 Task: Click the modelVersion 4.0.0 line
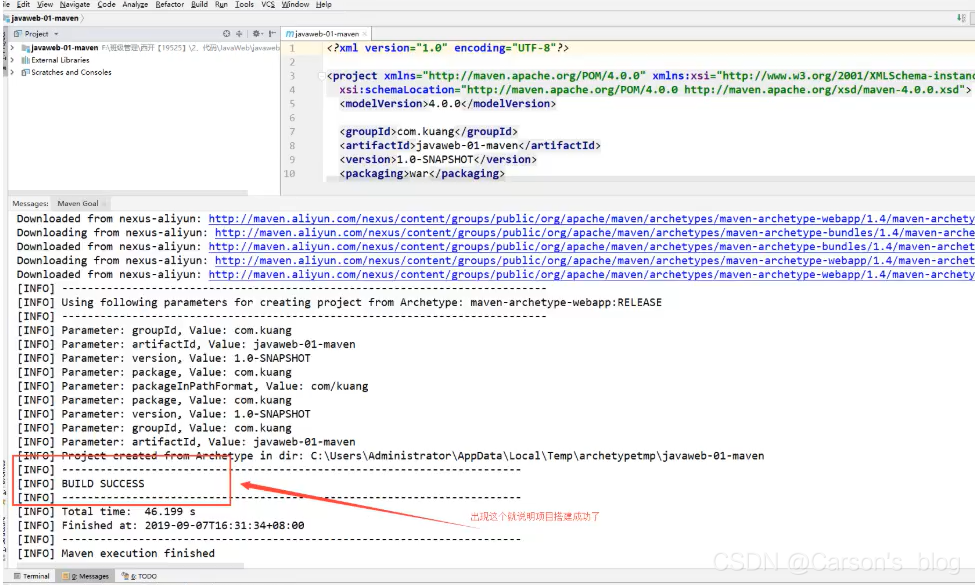pyautogui.click(x=448, y=104)
